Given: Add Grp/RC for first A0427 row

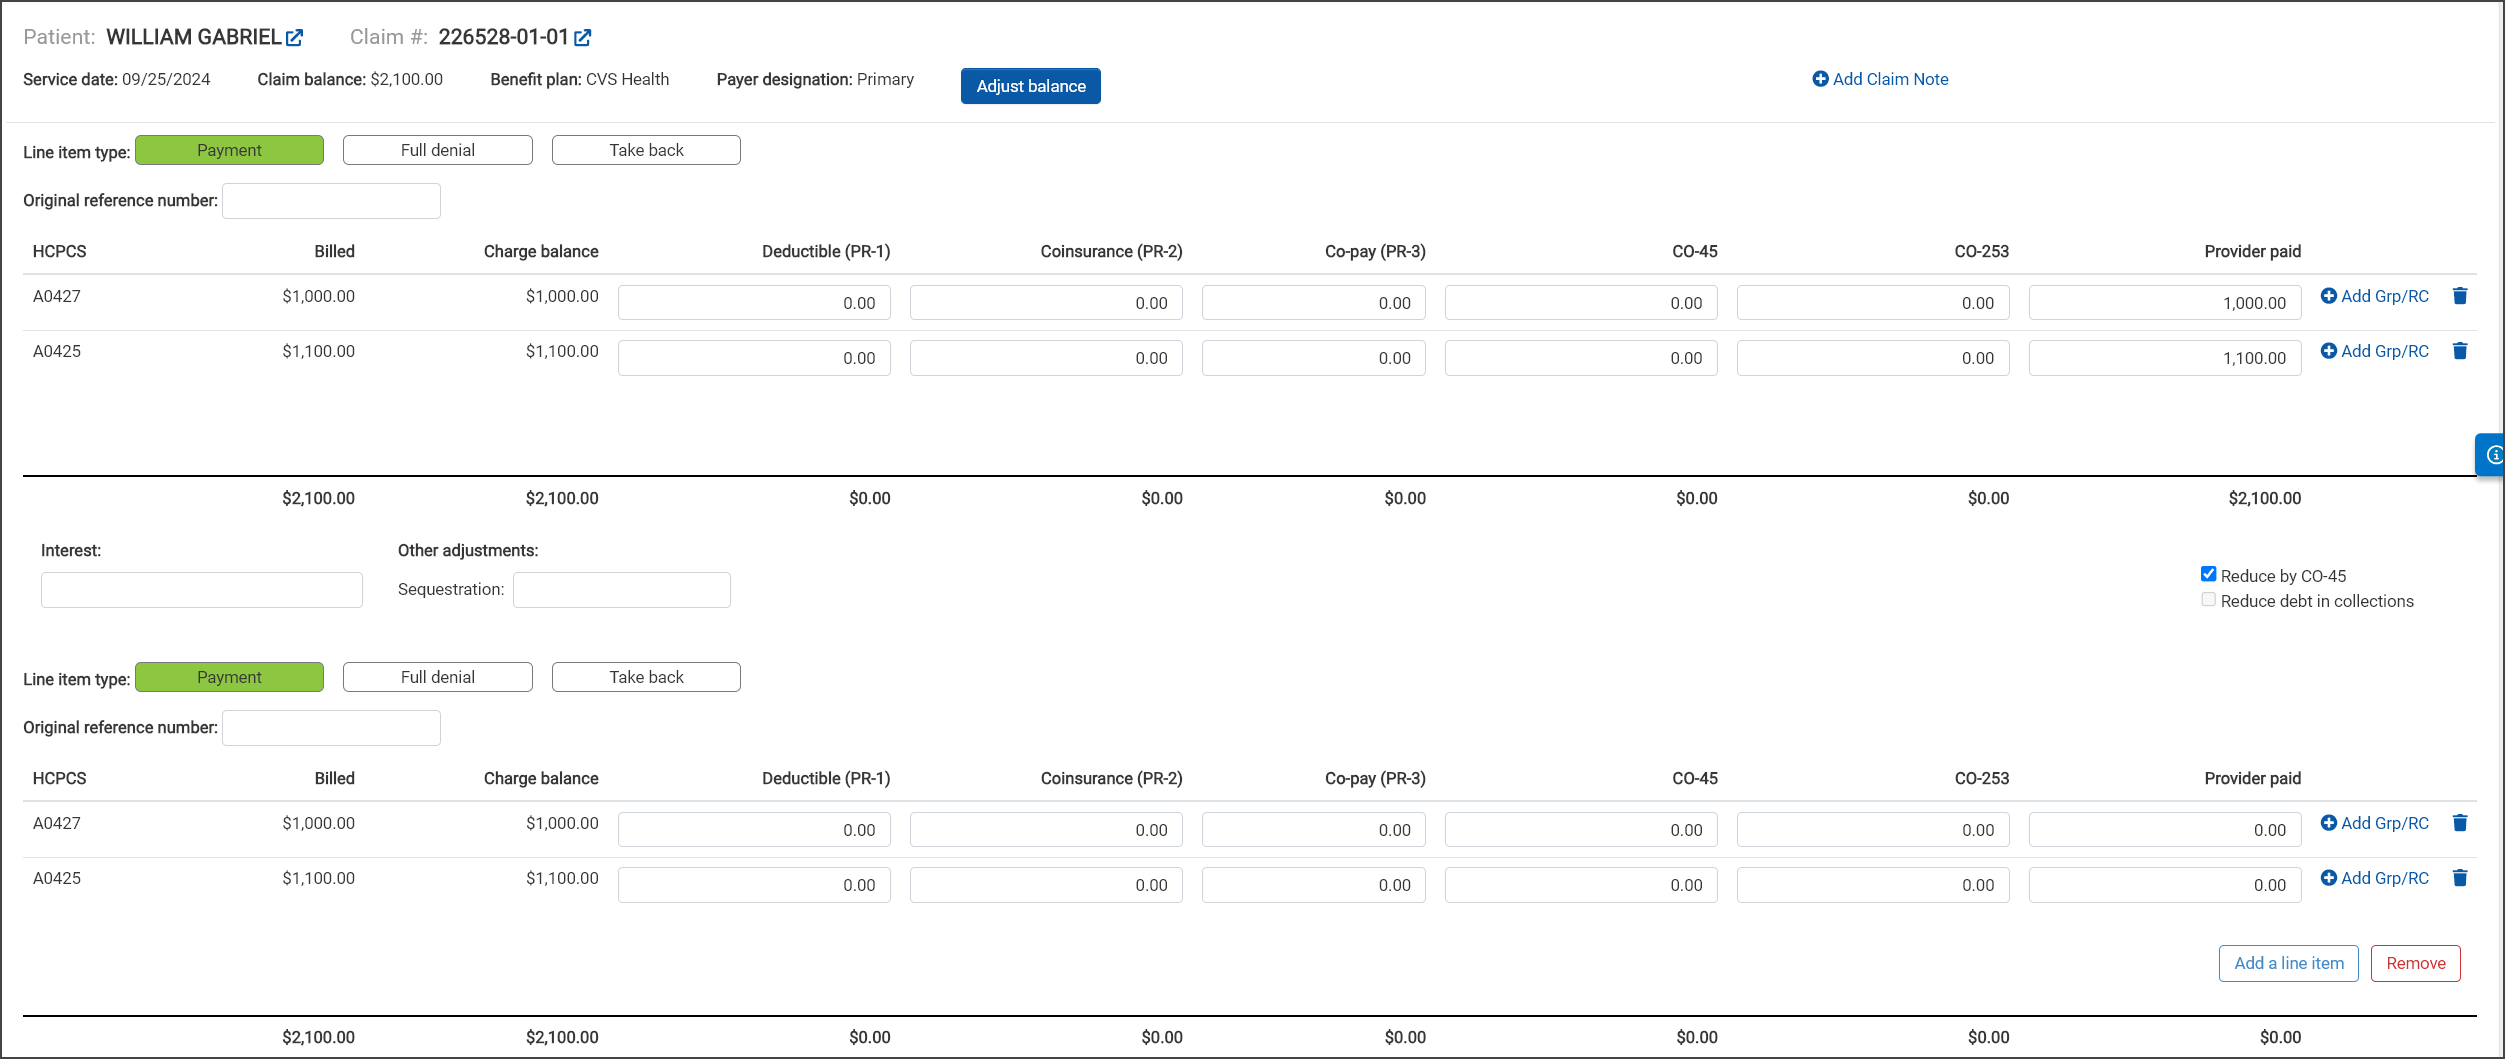Looking at the screenshot, I should [x=2374, y=296].
